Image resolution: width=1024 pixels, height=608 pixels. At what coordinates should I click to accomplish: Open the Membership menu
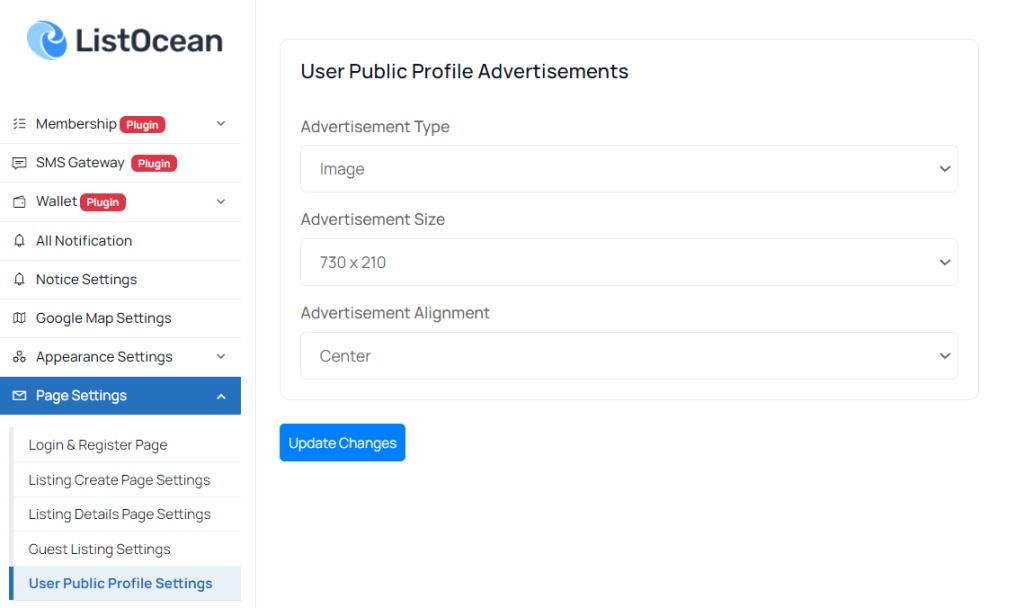[120, 124]
